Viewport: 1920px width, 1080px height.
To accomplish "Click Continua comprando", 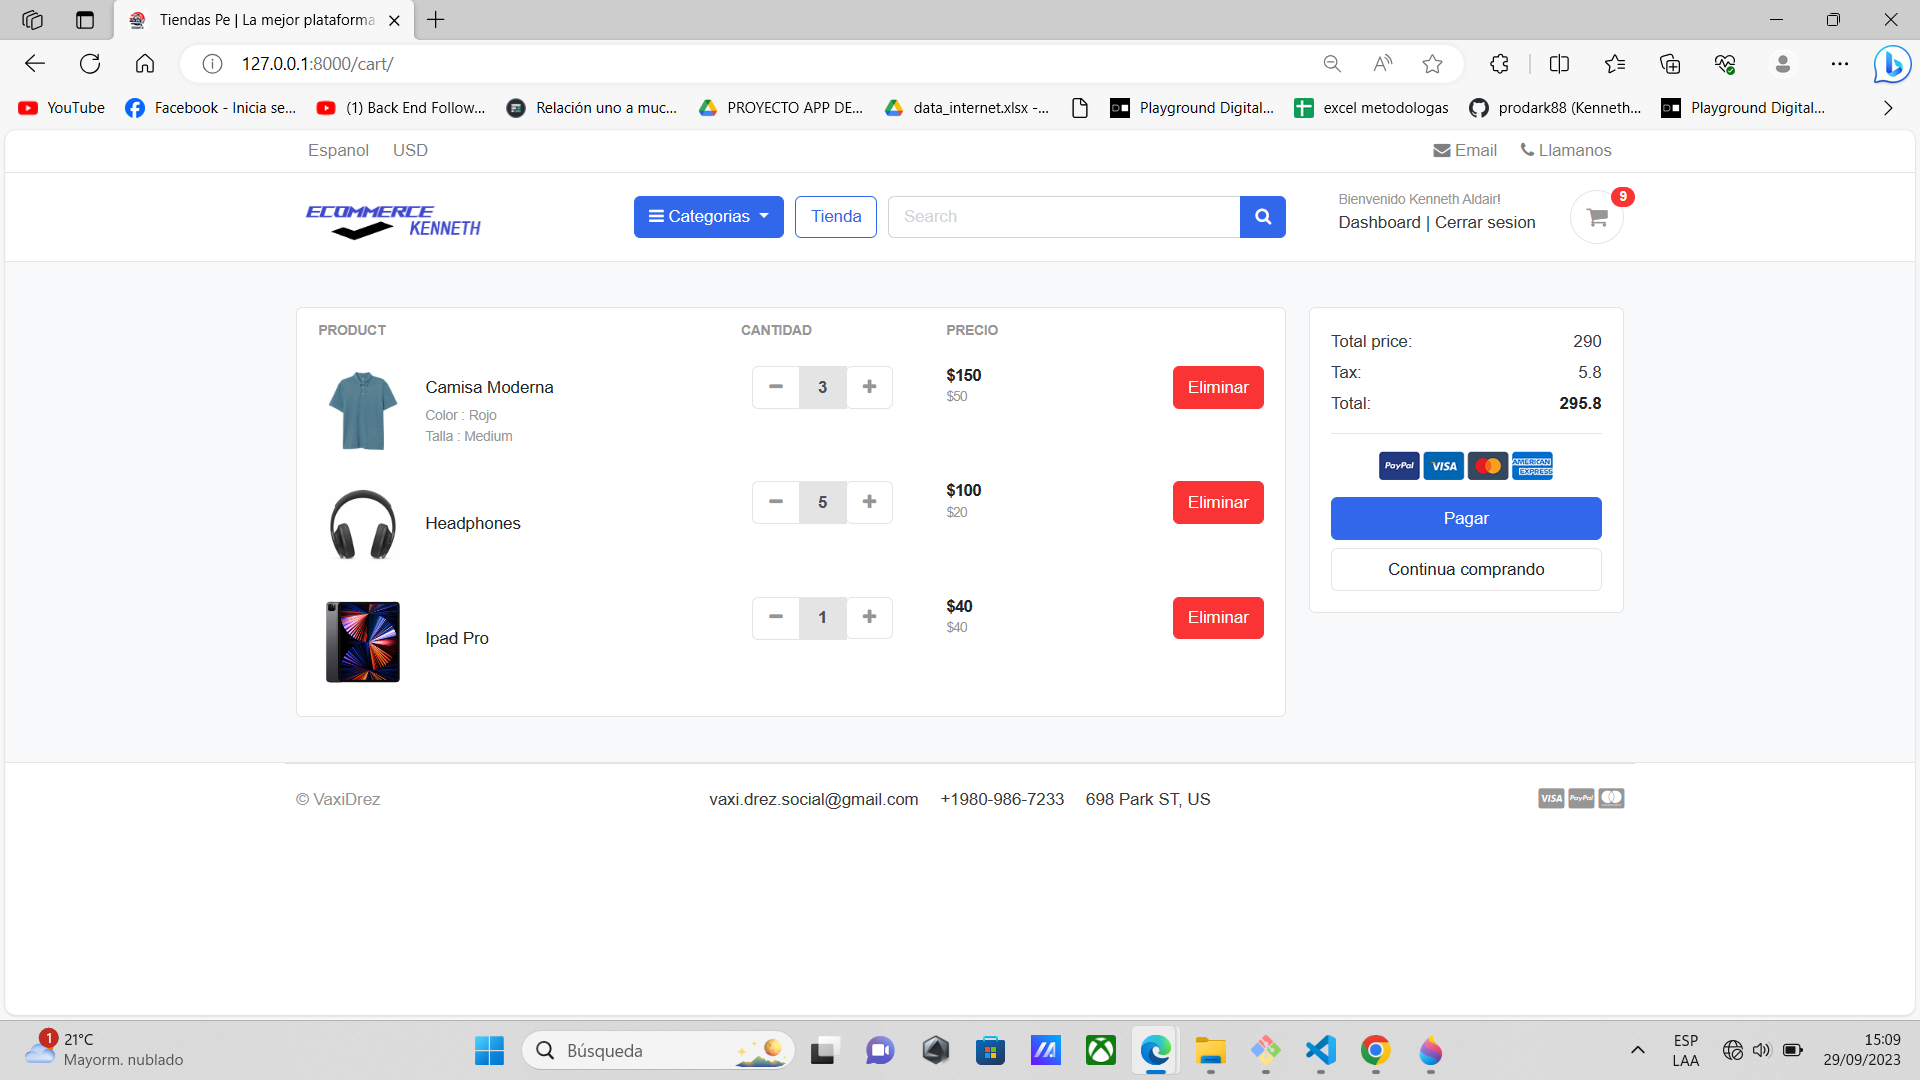I will pyautogui.click(x=1465, y=568).
